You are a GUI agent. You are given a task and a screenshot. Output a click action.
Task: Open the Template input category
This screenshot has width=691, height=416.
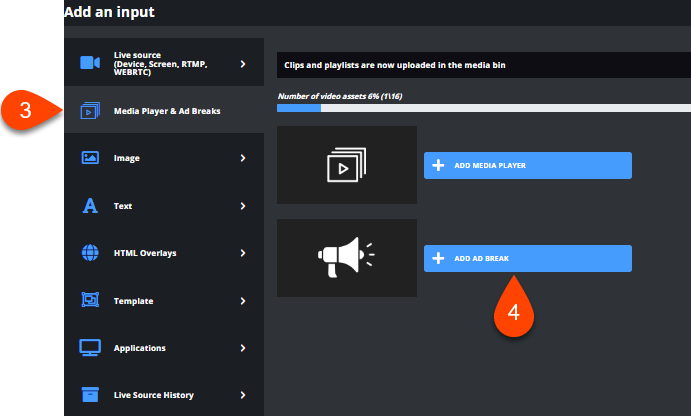(164, 301)
